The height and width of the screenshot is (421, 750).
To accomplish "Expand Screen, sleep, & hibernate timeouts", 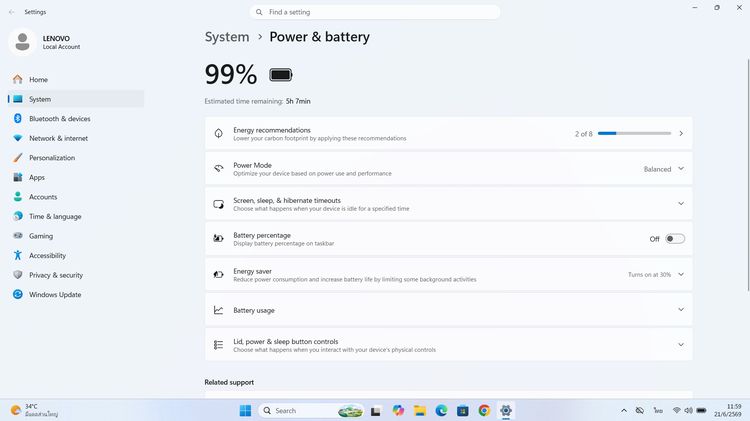I will click(x=448, y=204).
